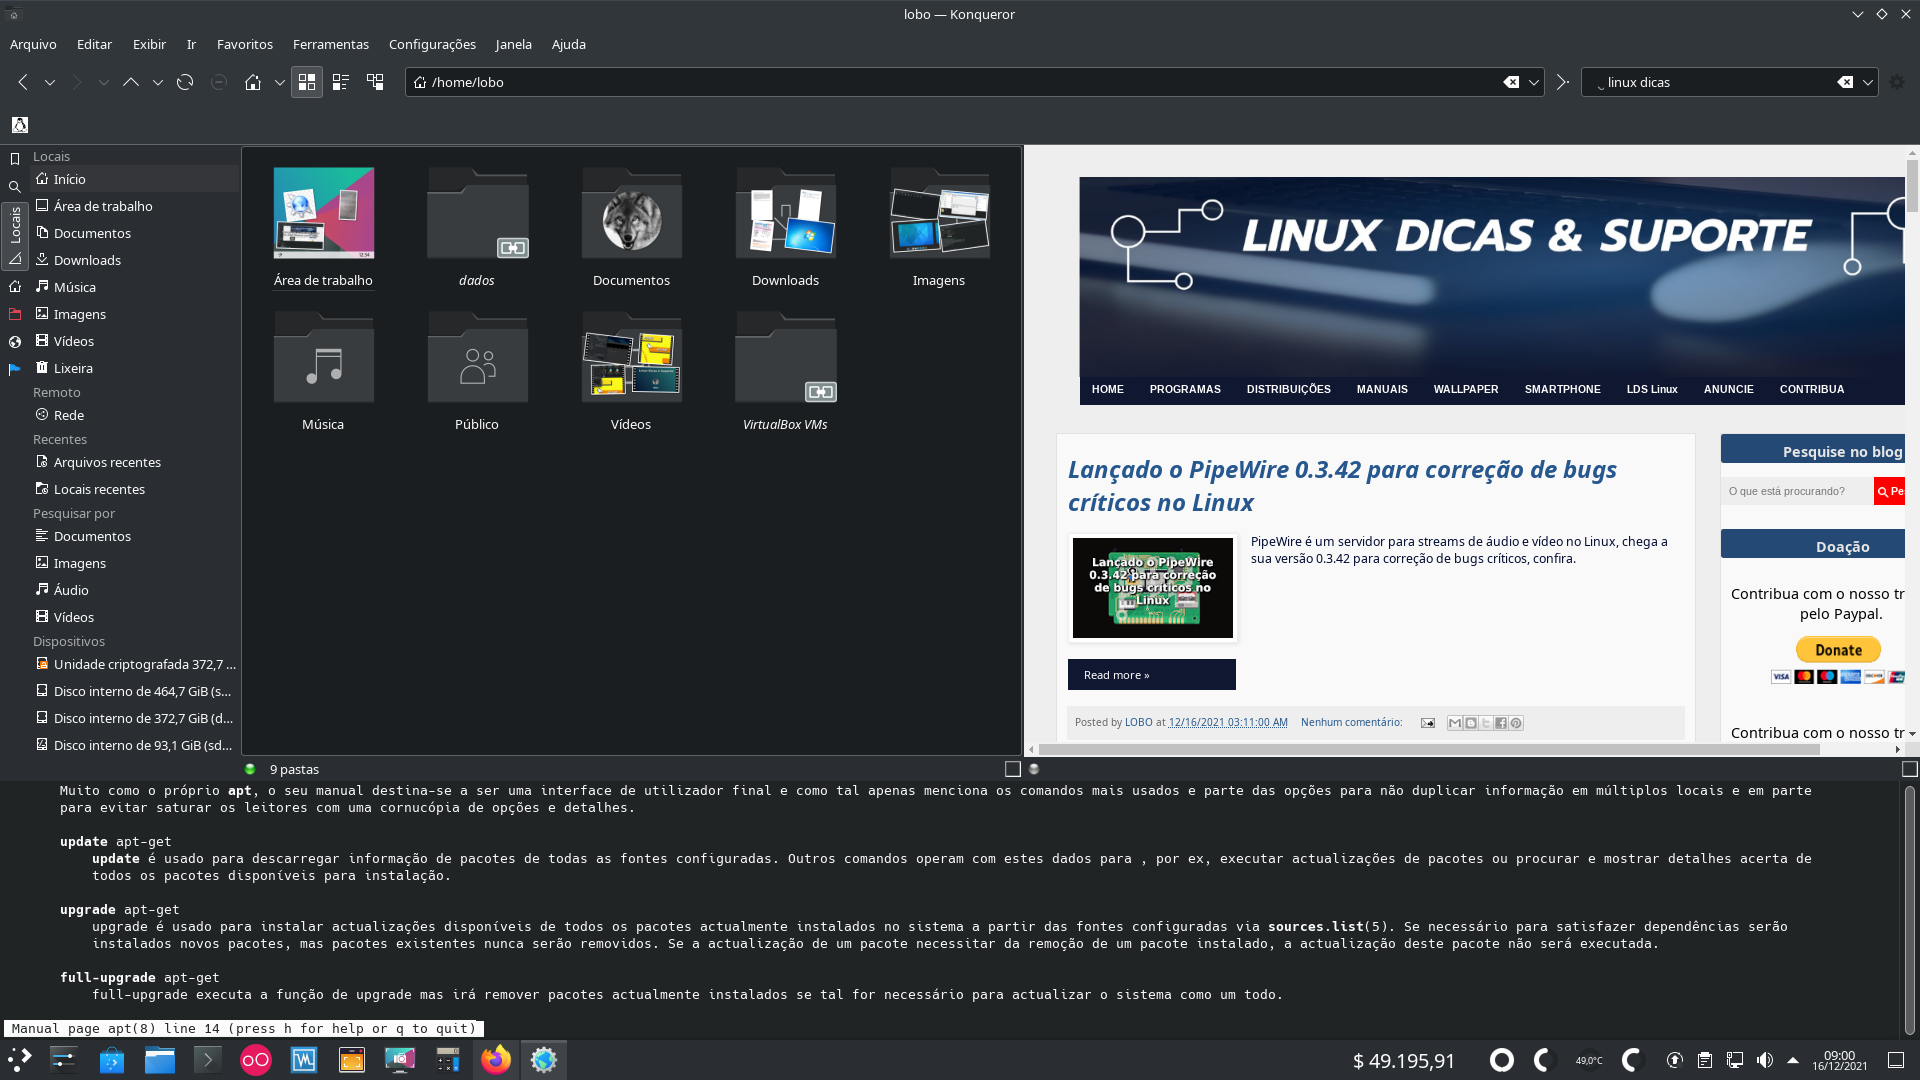Open the Arquivo menu
The image size is (1920, 1080).
pos(33,44)
